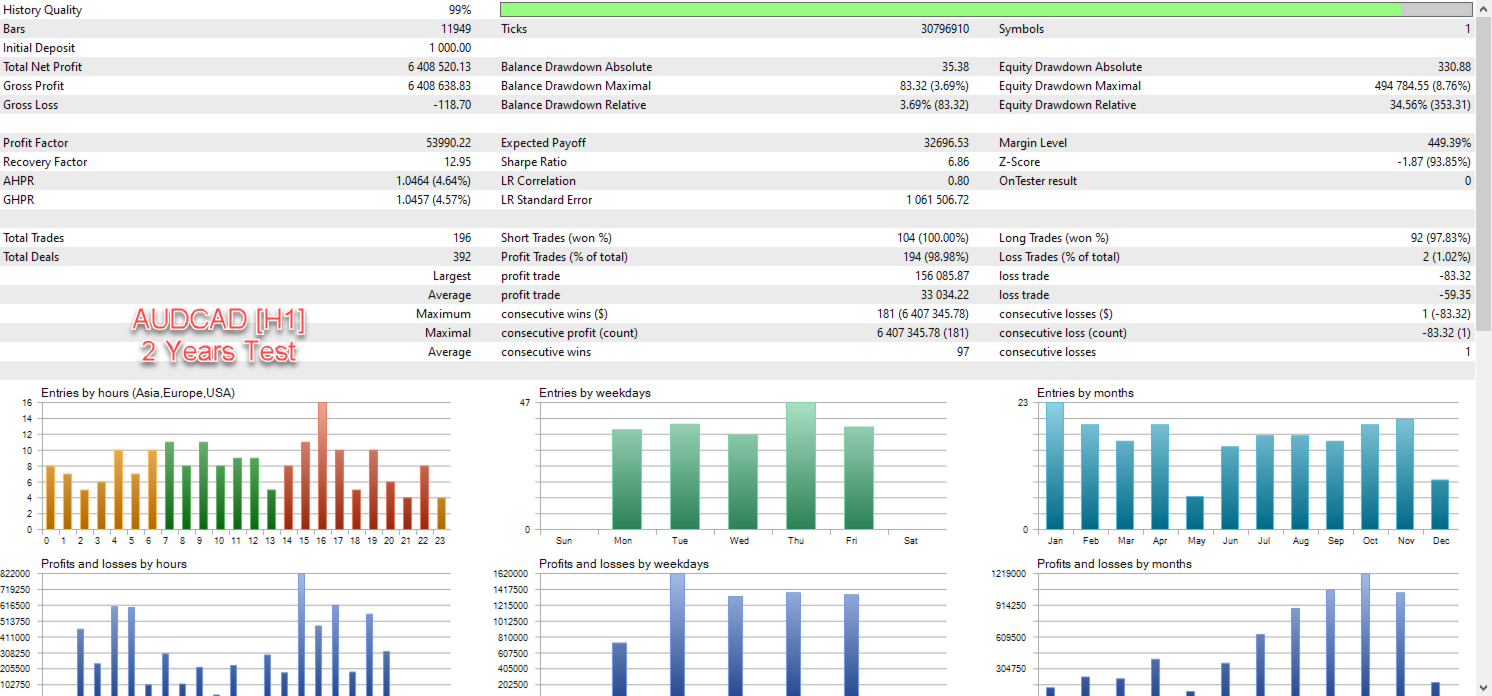This screenshot has height=696, width=1492.
Task: Click Balance Drawdown Maximal value '83.32 (3.69%)'
Action: [934, 86]
